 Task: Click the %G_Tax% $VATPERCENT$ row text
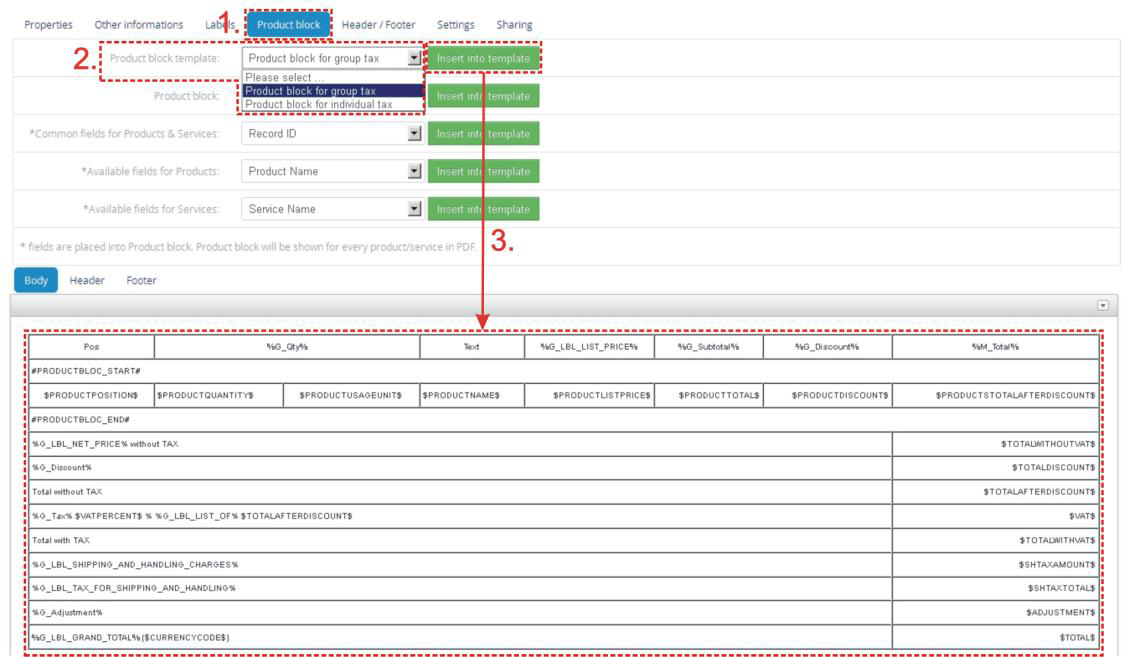click(192, 516)
